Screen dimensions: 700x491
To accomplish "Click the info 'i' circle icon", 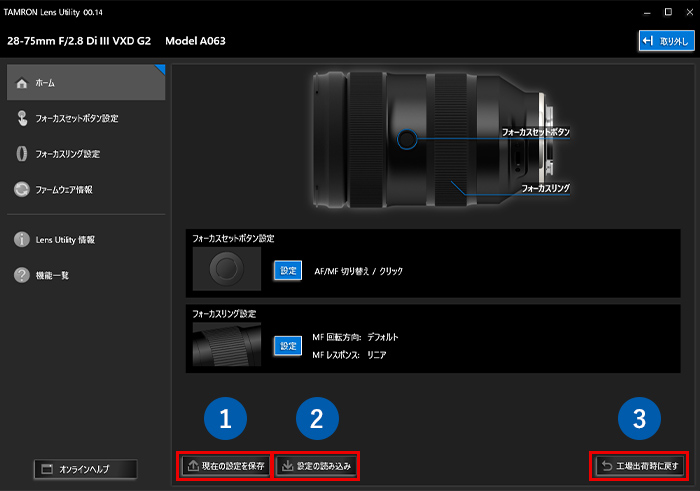I will (21, 239).
